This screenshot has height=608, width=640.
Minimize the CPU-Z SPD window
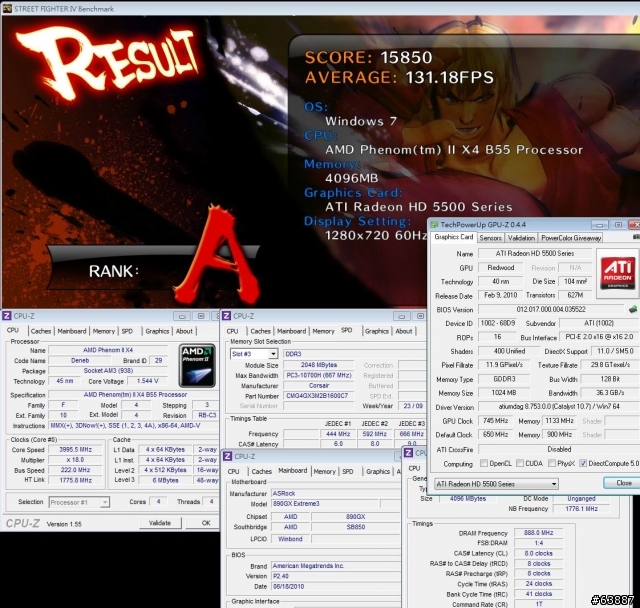[402, 316]
